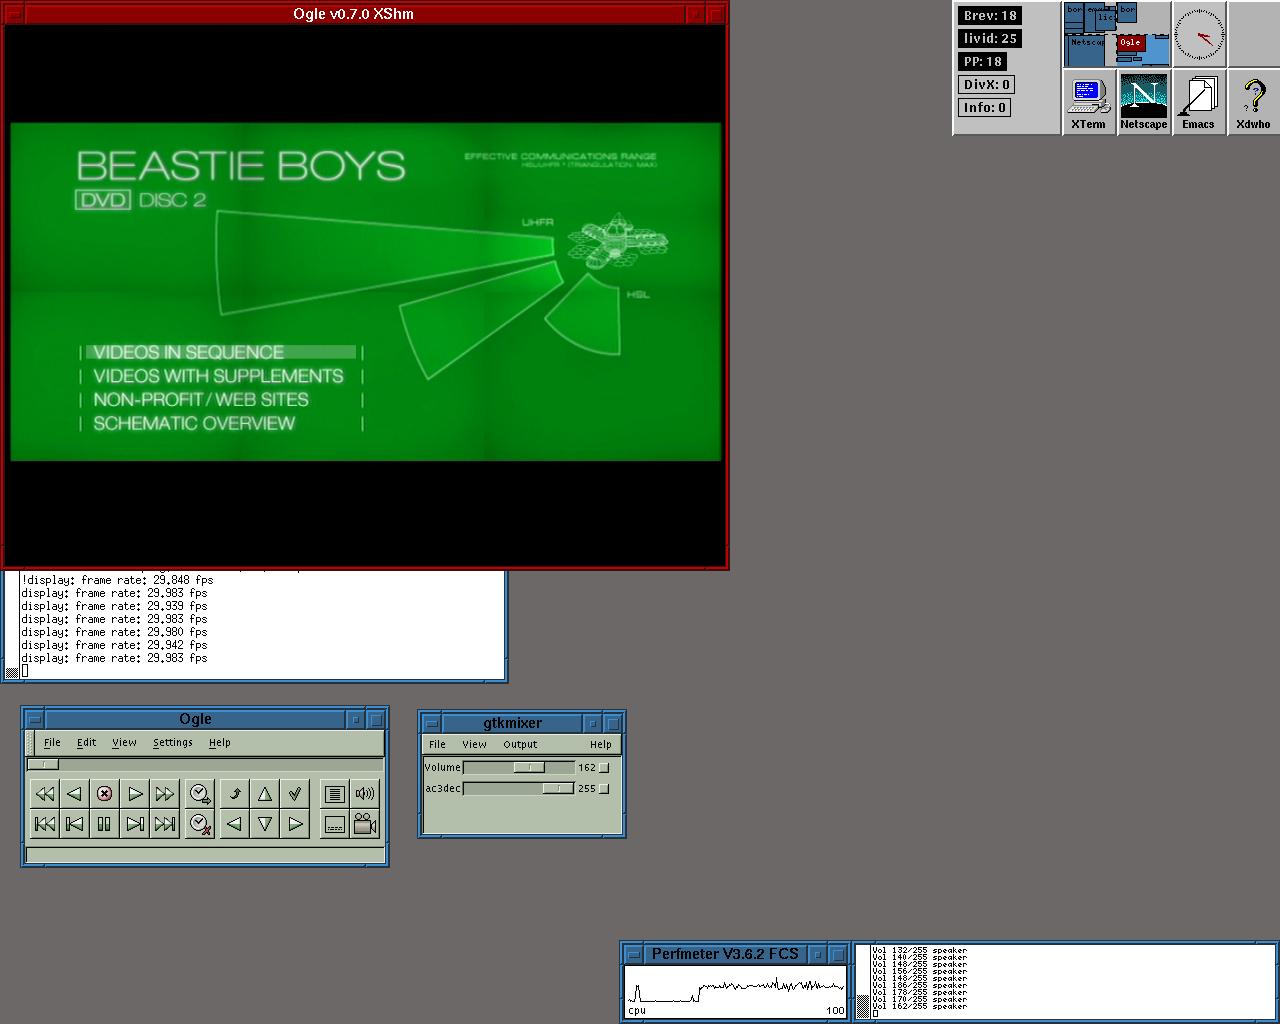1280x1024 pixels.
Task: Click the subtitle icon in Ogle
Action: coord(335,824)
